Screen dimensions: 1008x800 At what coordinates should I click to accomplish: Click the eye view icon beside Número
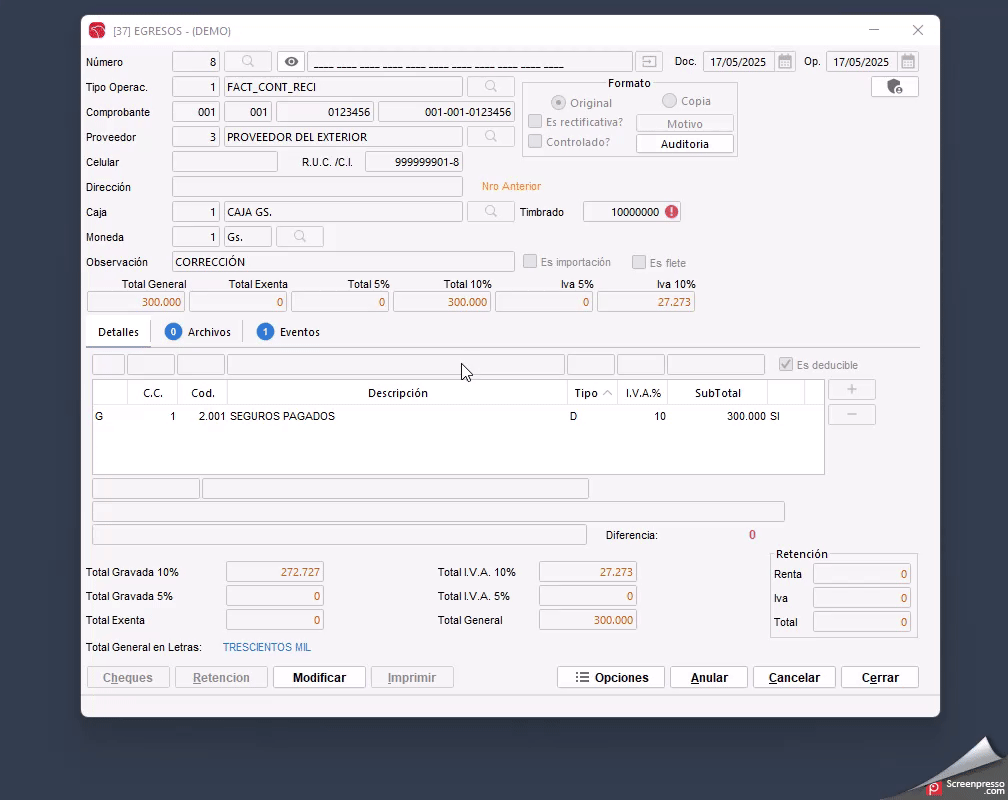tap(291, 62)
